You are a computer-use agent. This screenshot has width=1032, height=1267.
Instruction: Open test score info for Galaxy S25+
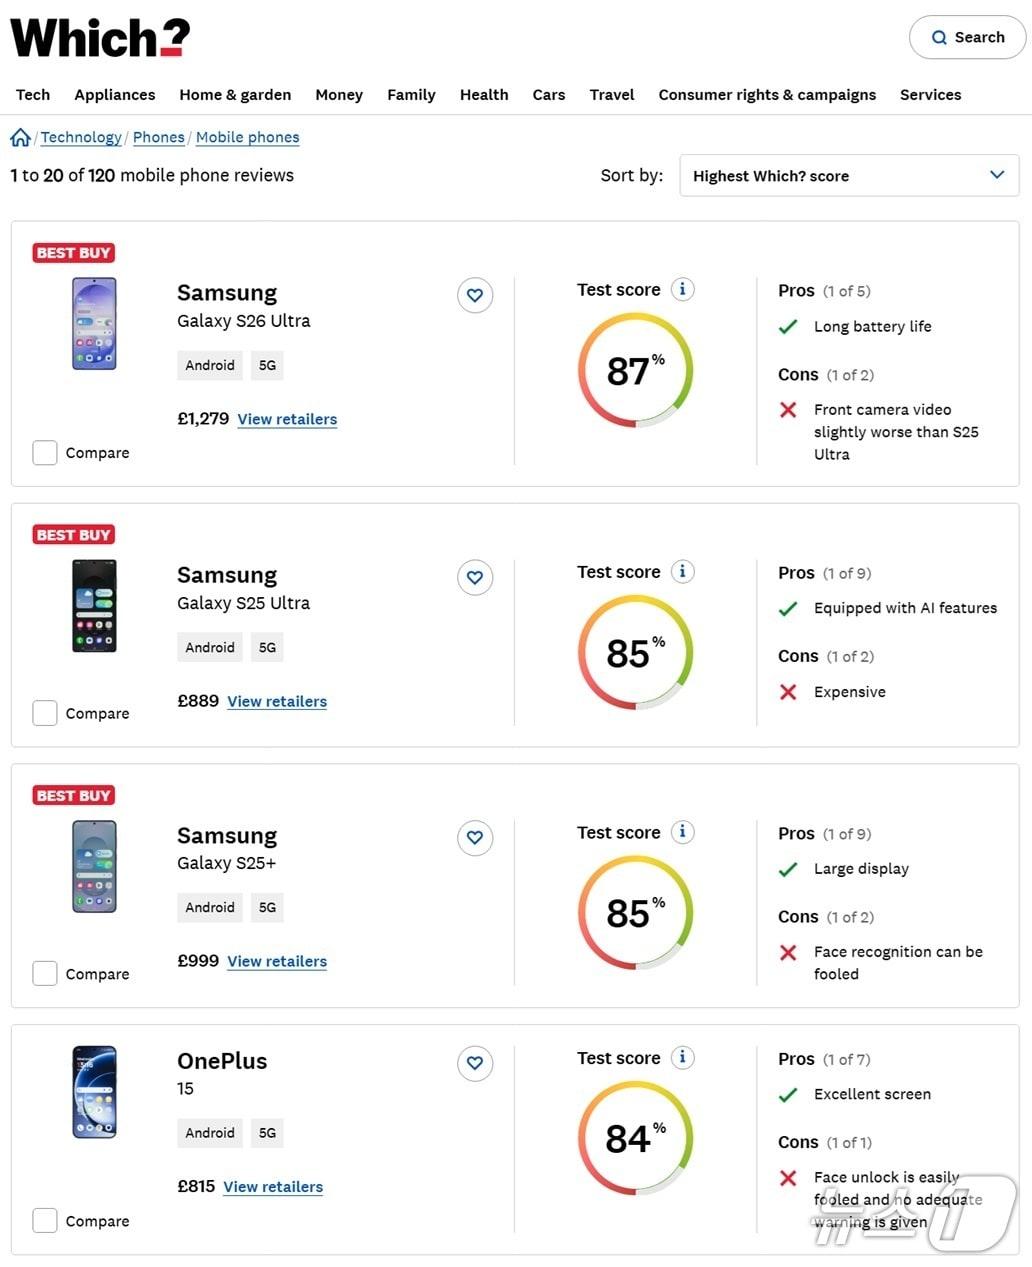pyautogui.click(x=683, y=831)
